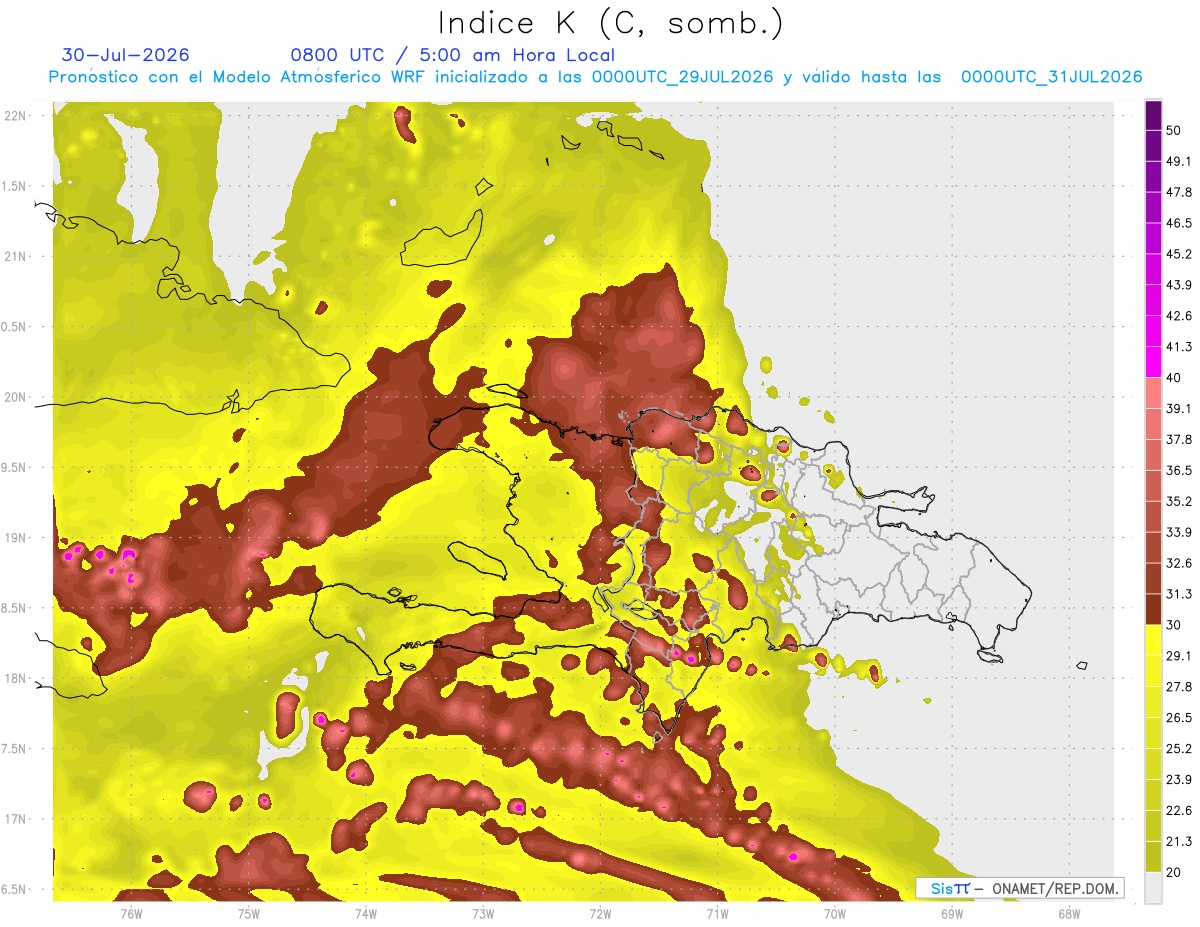Click the 39.1 value on the color scale
1200x927 pixels.
click(x=1179, y=408)
